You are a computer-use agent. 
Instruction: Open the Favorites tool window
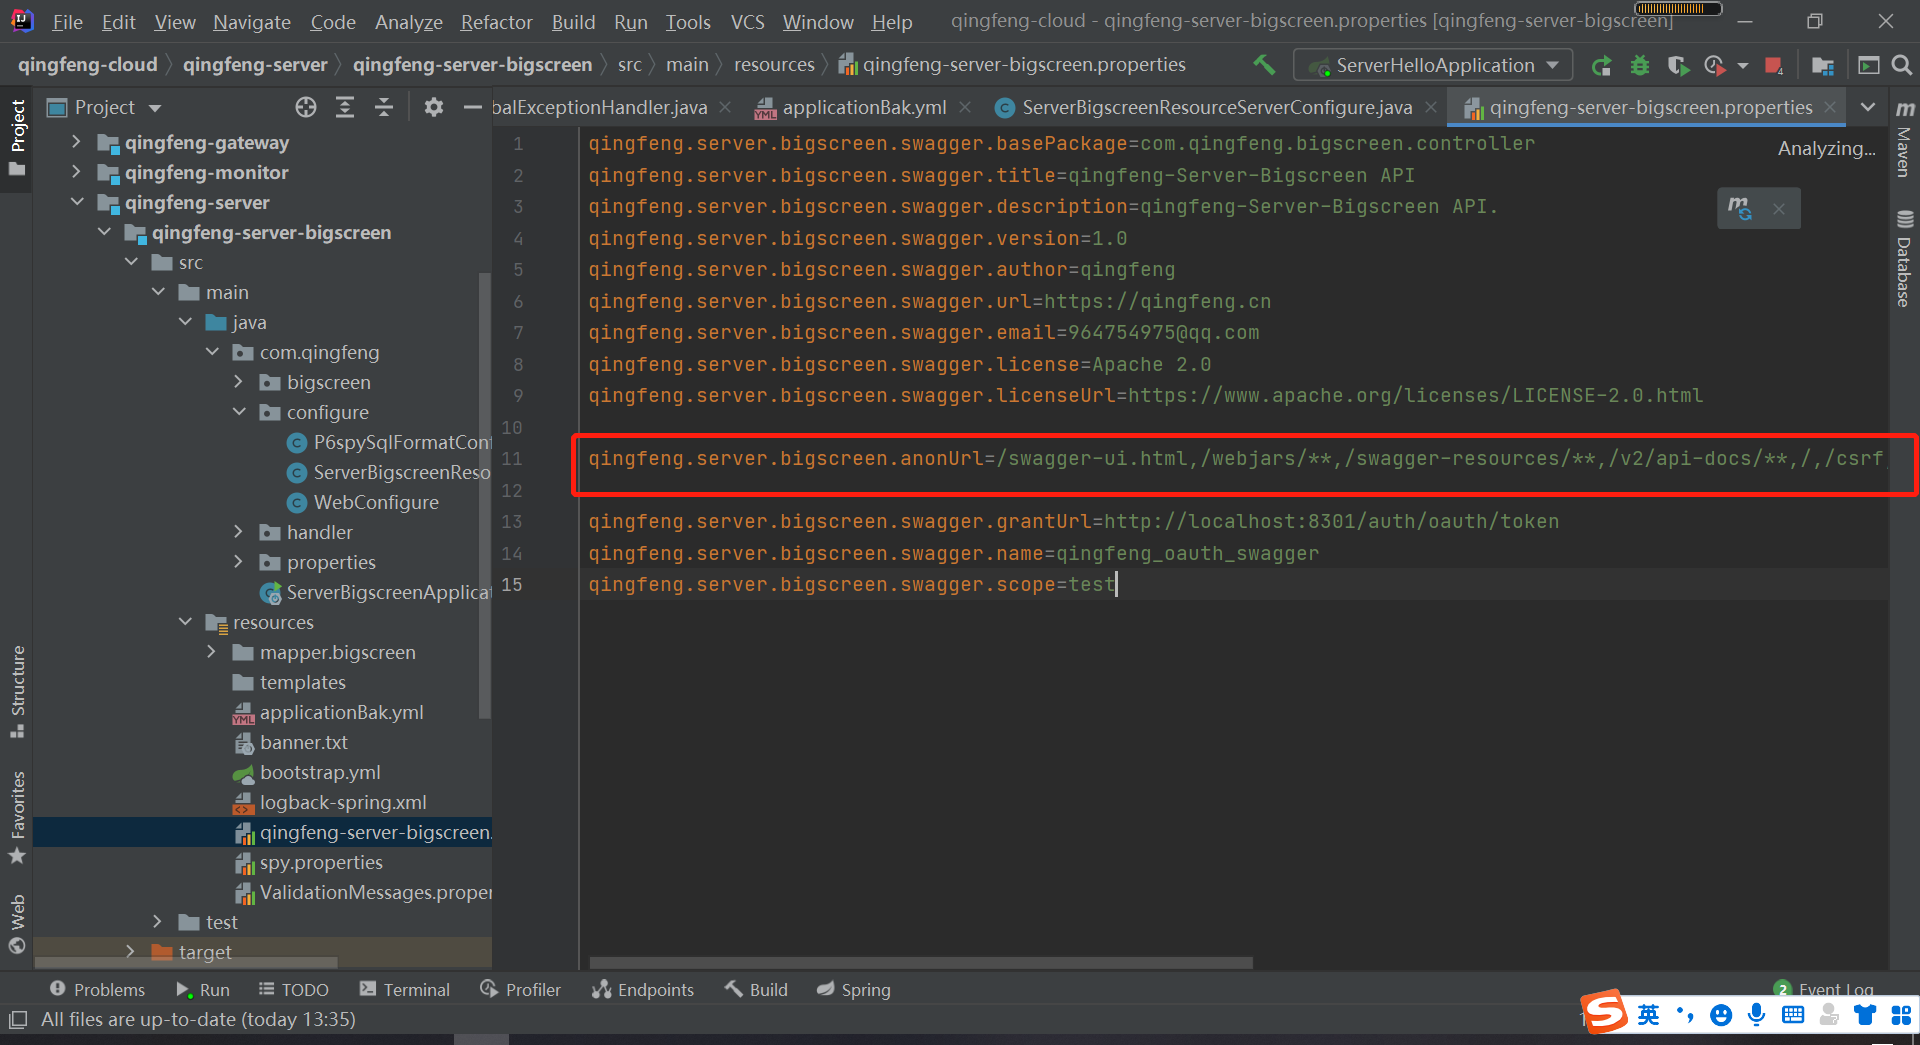point(17,816)
